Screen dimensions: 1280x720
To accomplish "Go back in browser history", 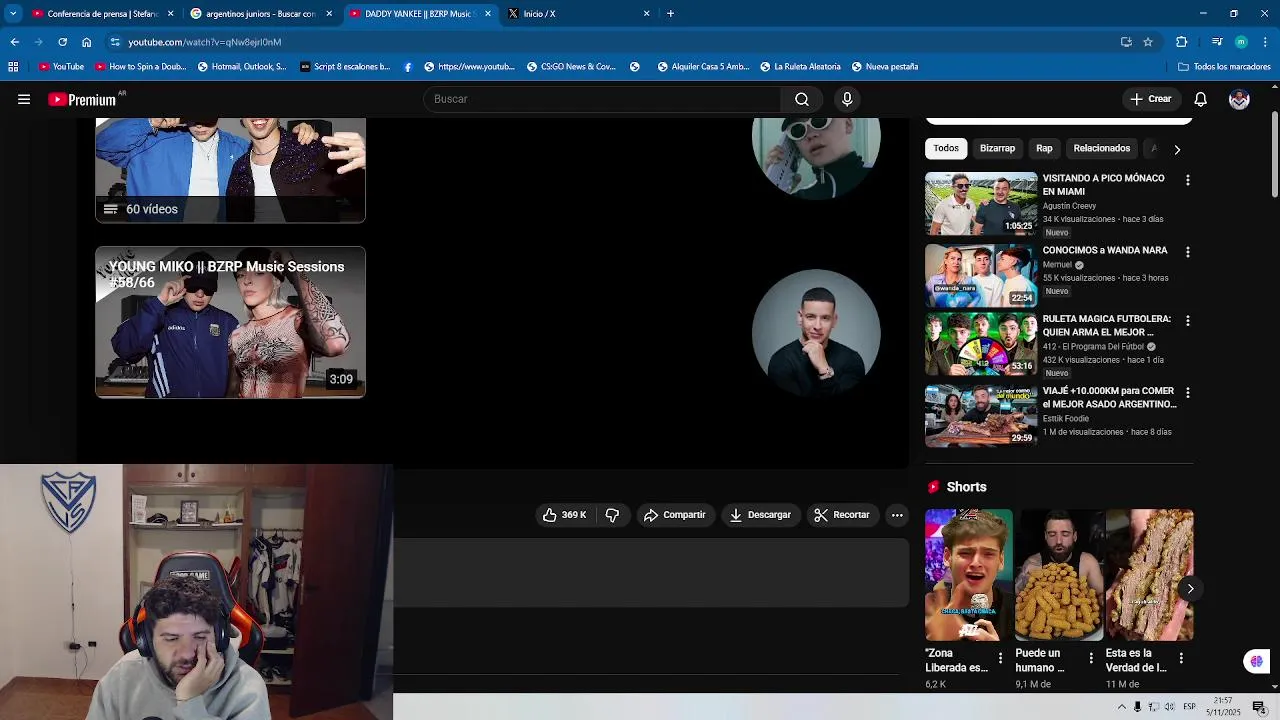I will [x=15, y=42].
